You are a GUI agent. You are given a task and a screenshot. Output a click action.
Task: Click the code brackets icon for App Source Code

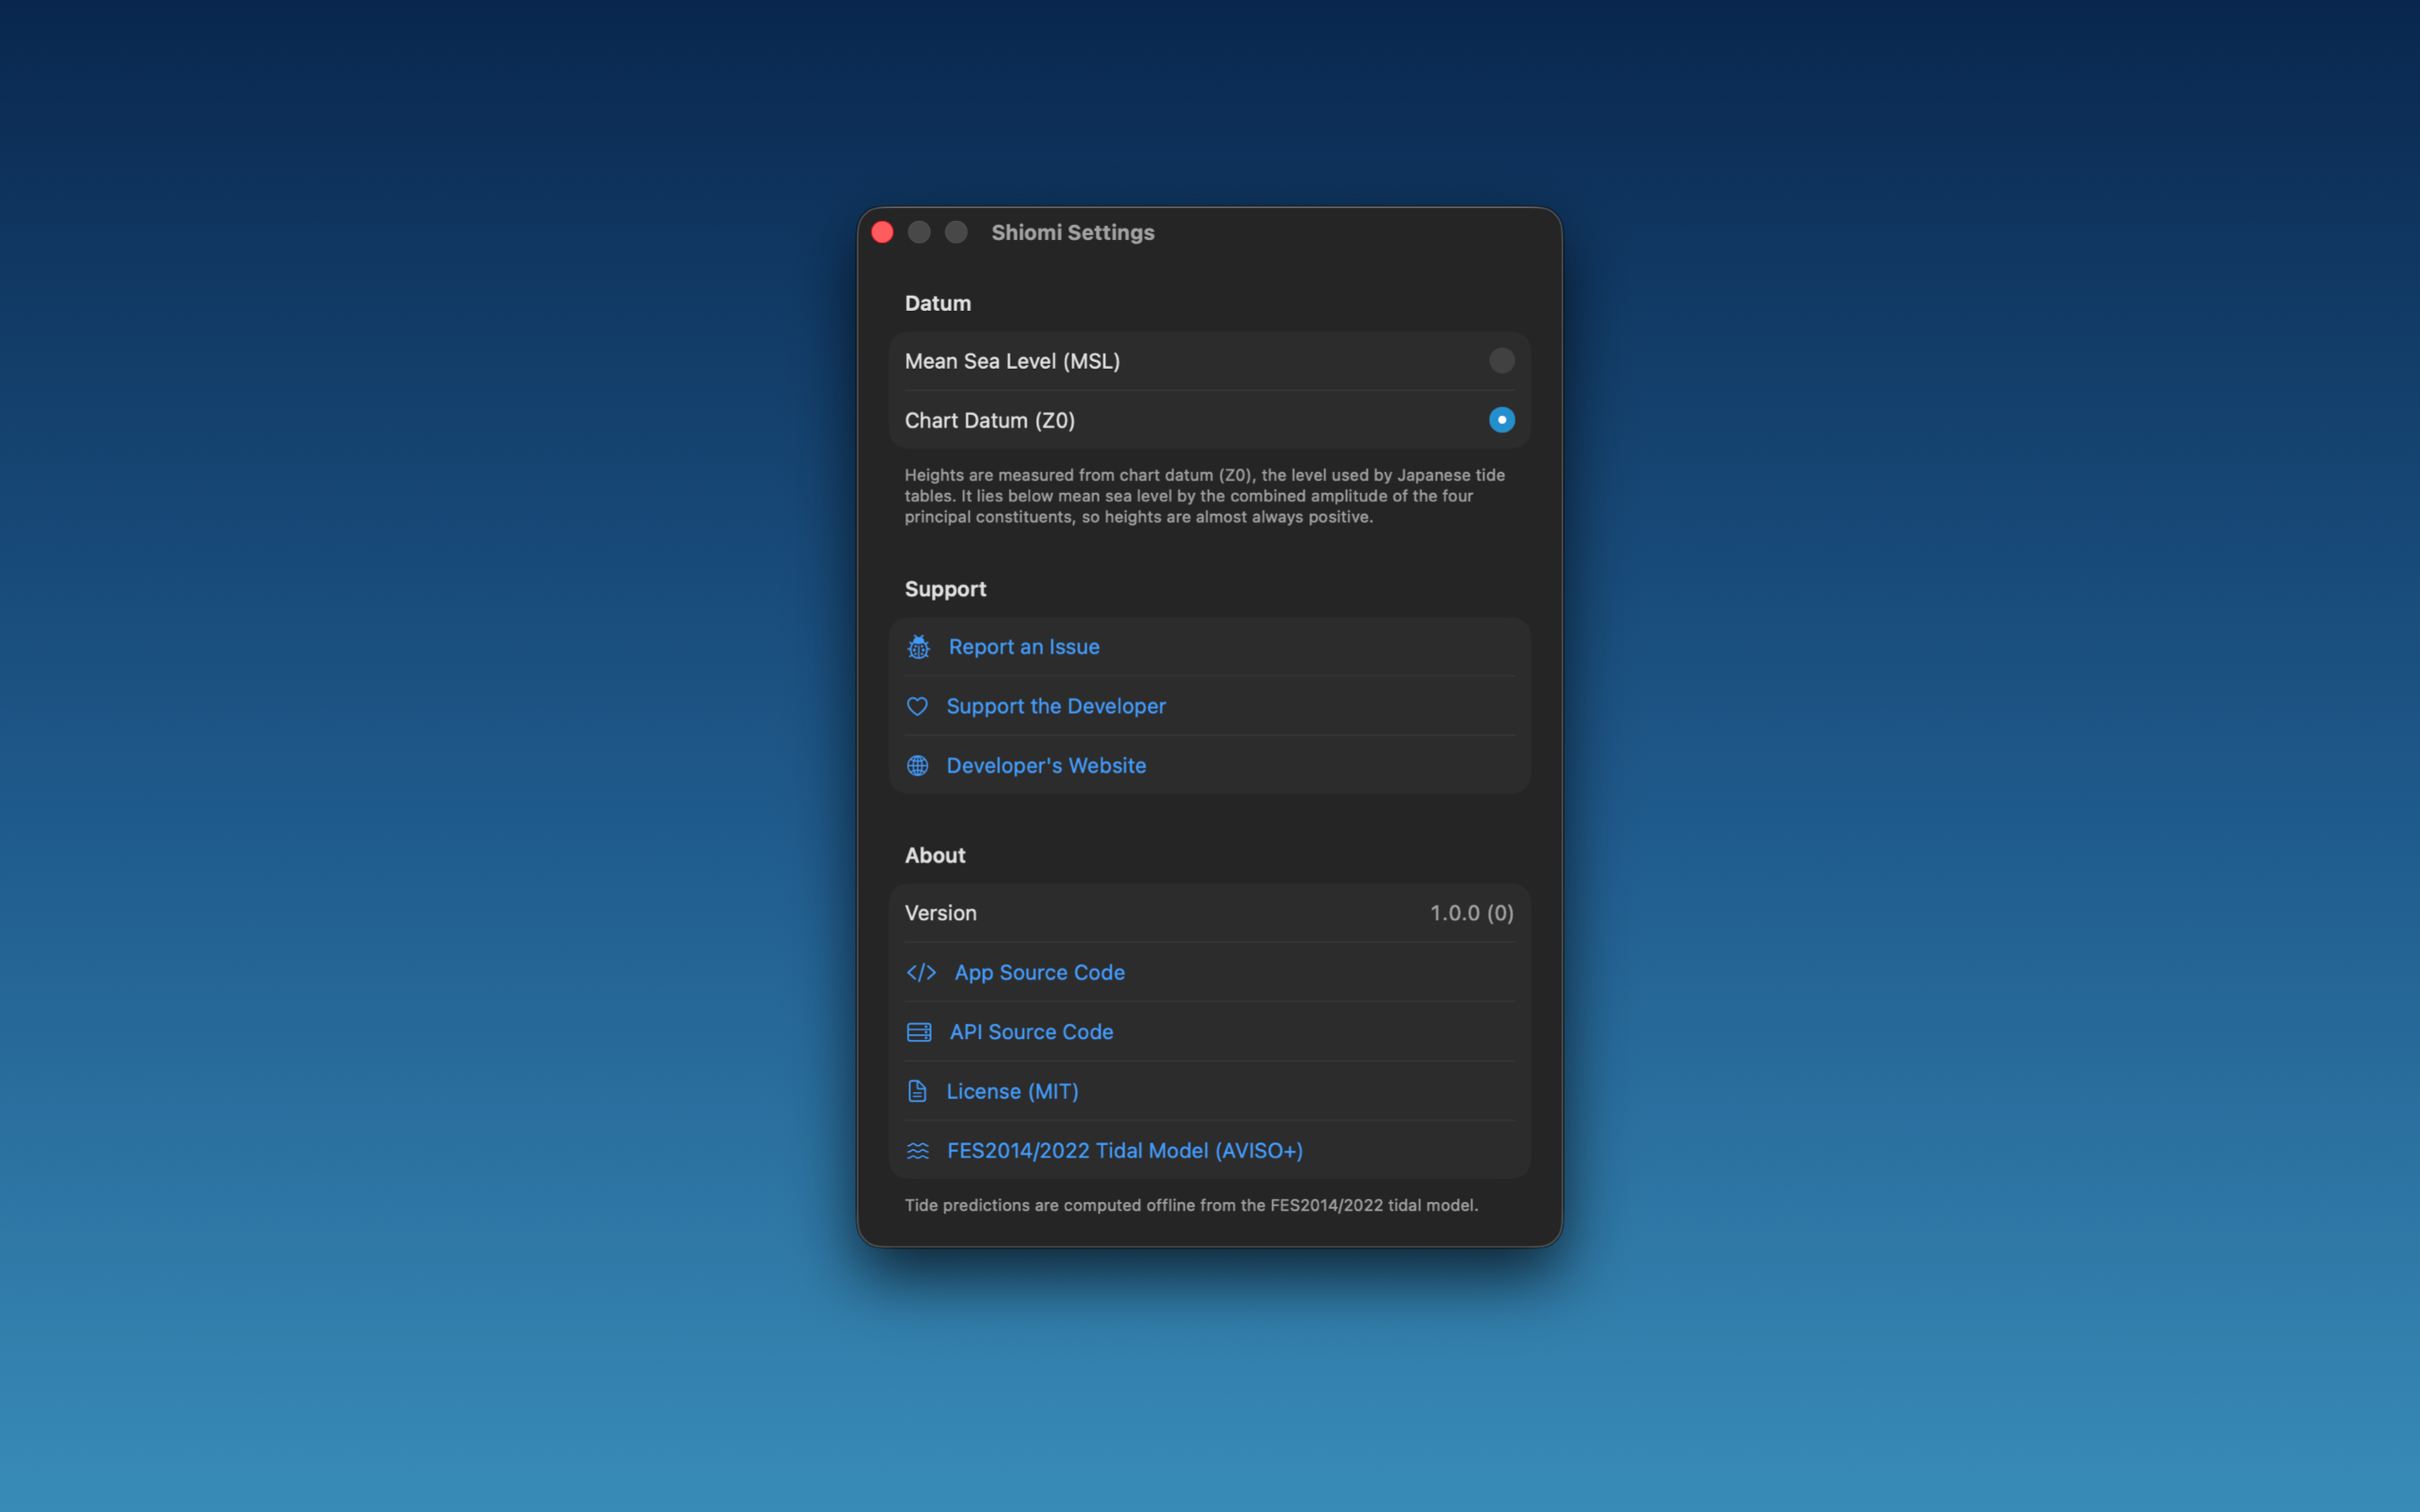click(921, 972)
